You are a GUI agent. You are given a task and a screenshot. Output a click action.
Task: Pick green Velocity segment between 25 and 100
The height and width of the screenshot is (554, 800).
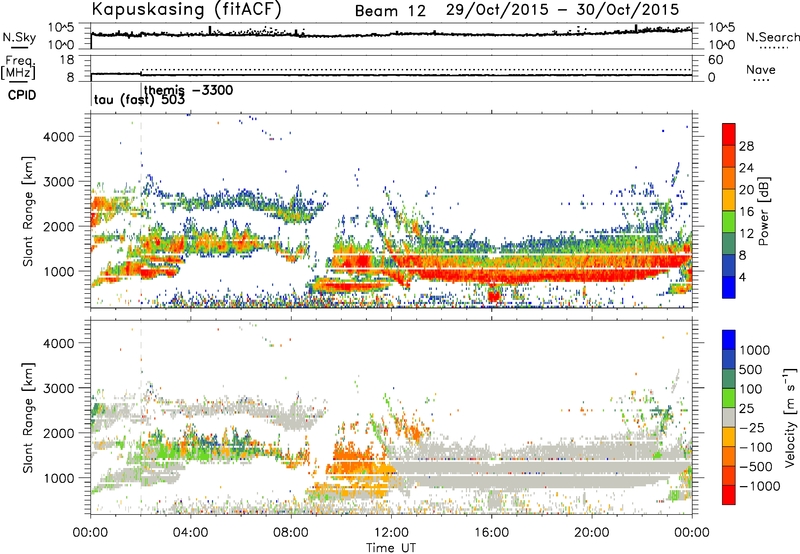pyautogui.click(x=729, y=398)
